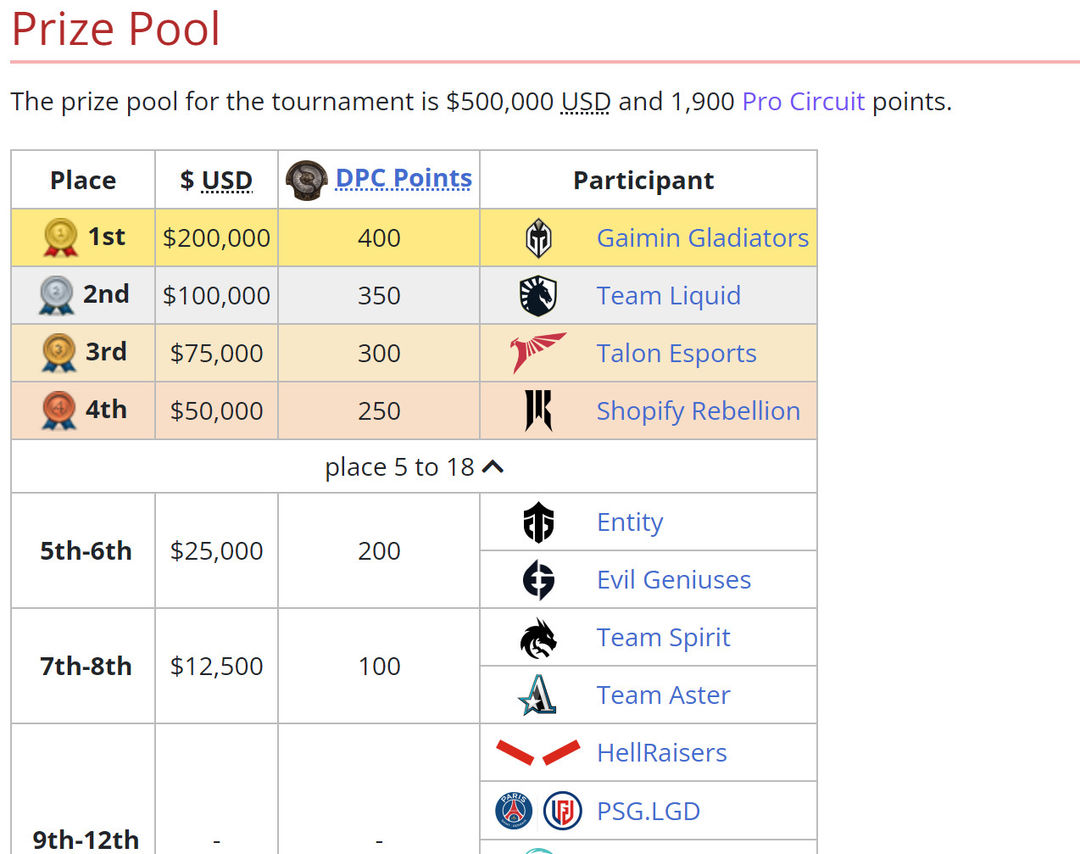Open the Team Liquid link

coord(669,296)
